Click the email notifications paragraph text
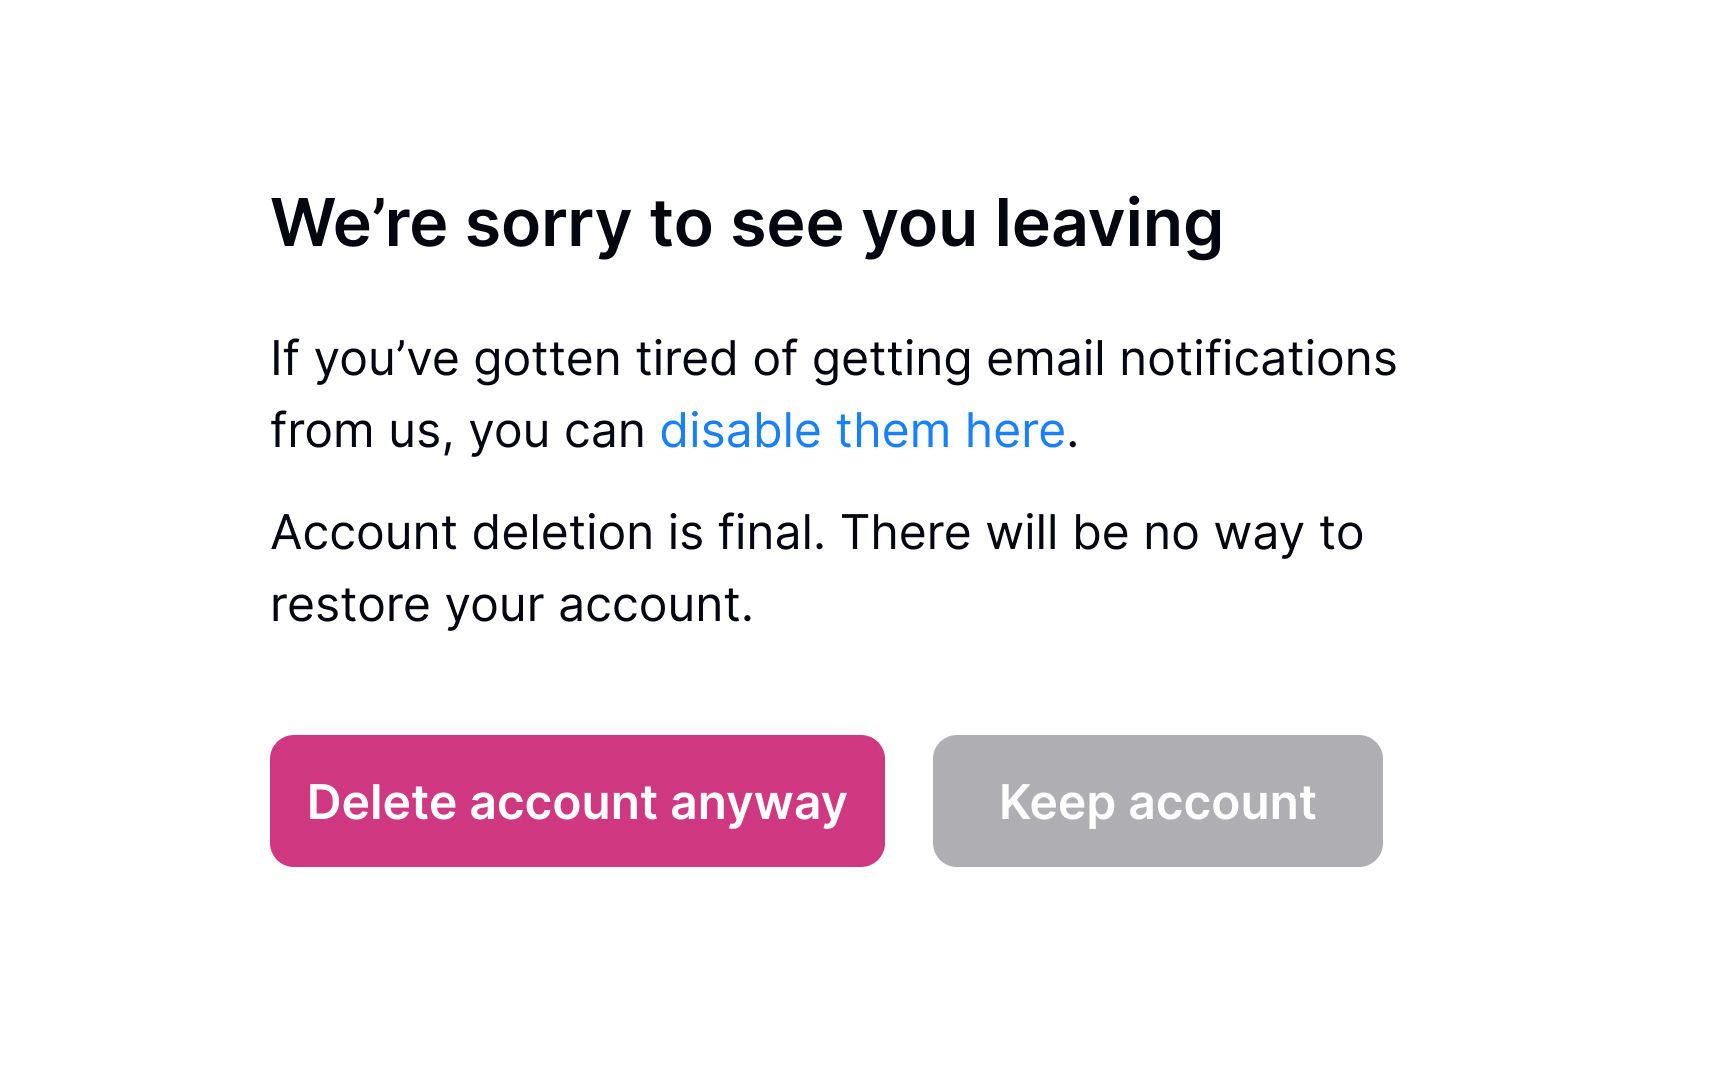The image size is (1728, 1080). [832, 359]
